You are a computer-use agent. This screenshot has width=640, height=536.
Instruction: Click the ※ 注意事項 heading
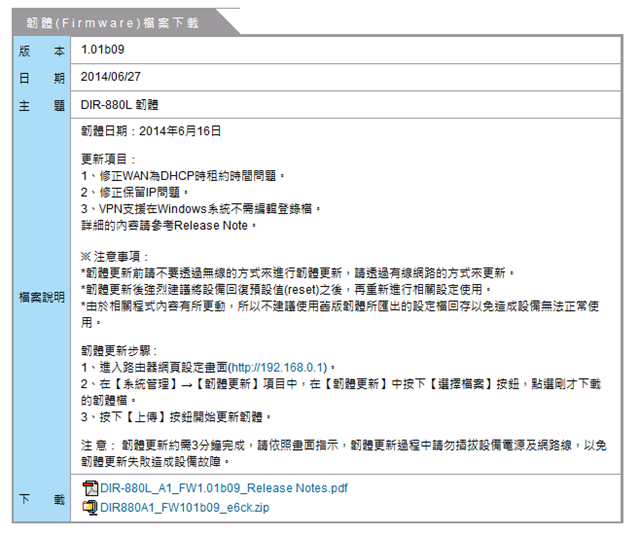tap(114, 256)
